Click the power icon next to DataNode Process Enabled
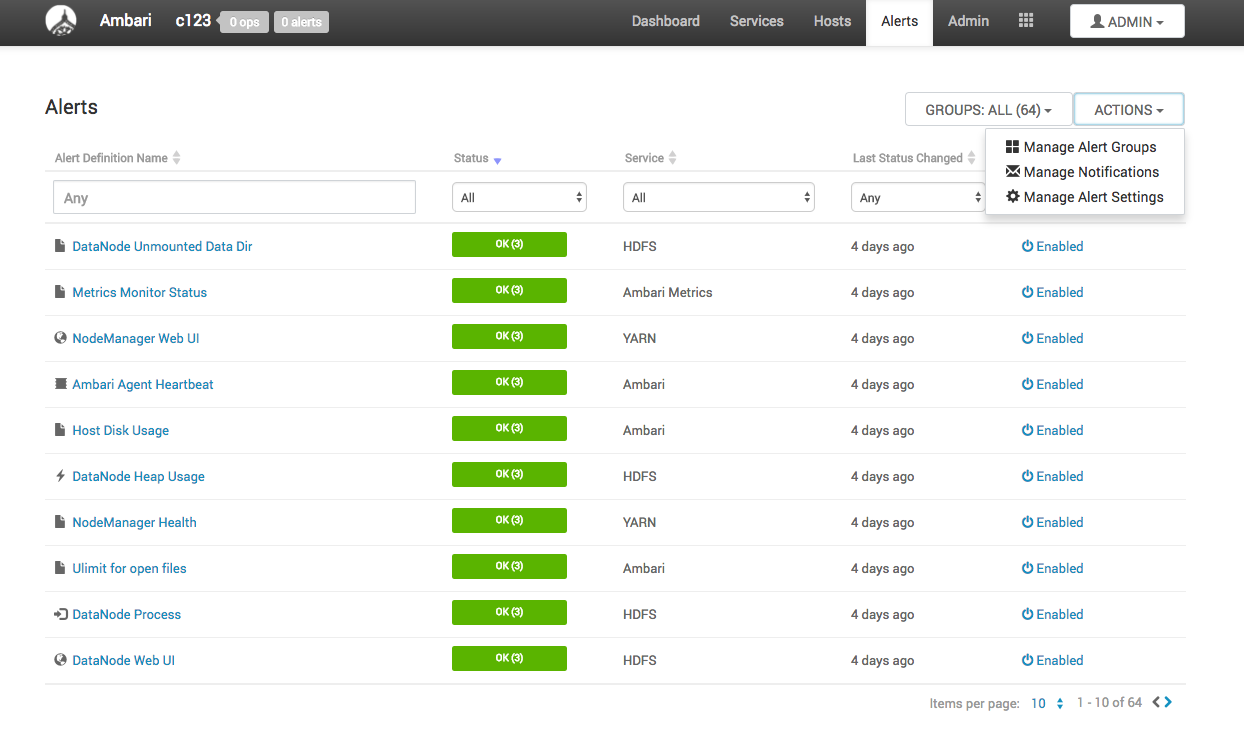Image resolution: width=1244 pixels, height=737 pixels. [1029, 614]
